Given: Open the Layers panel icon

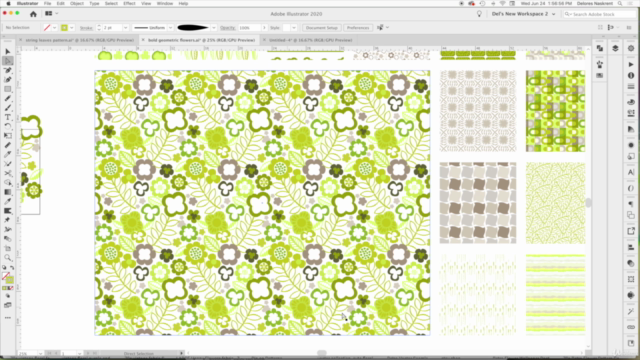Looking at the screenshot, I should (x=615, y=48).
